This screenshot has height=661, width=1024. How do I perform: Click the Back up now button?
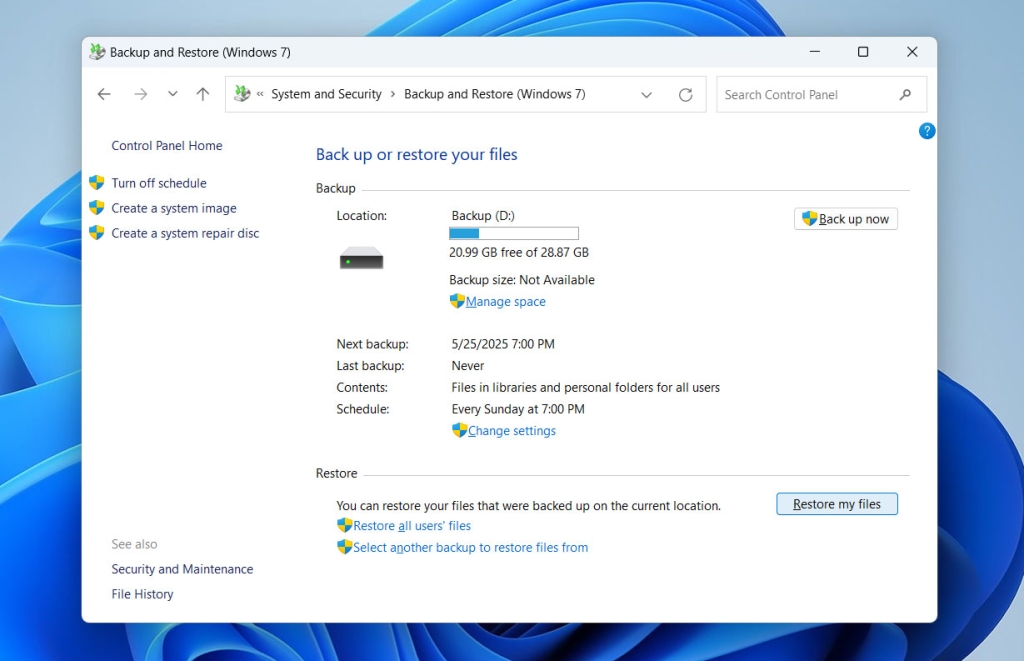coord(846,219)
